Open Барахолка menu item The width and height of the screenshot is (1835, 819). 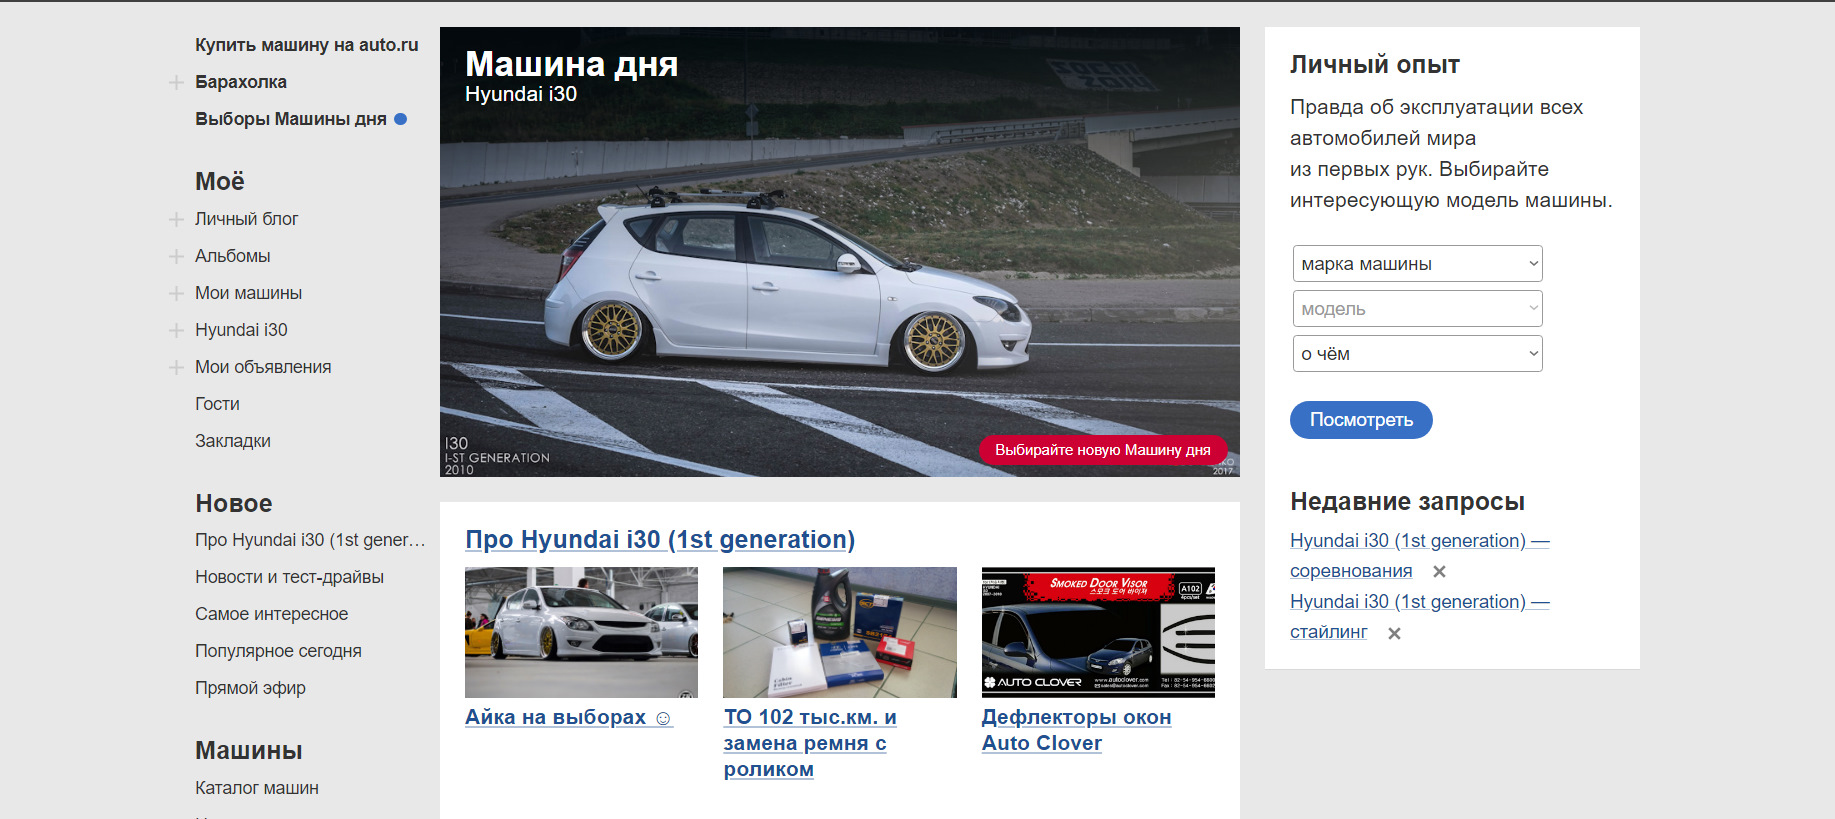tap(241, 82)
